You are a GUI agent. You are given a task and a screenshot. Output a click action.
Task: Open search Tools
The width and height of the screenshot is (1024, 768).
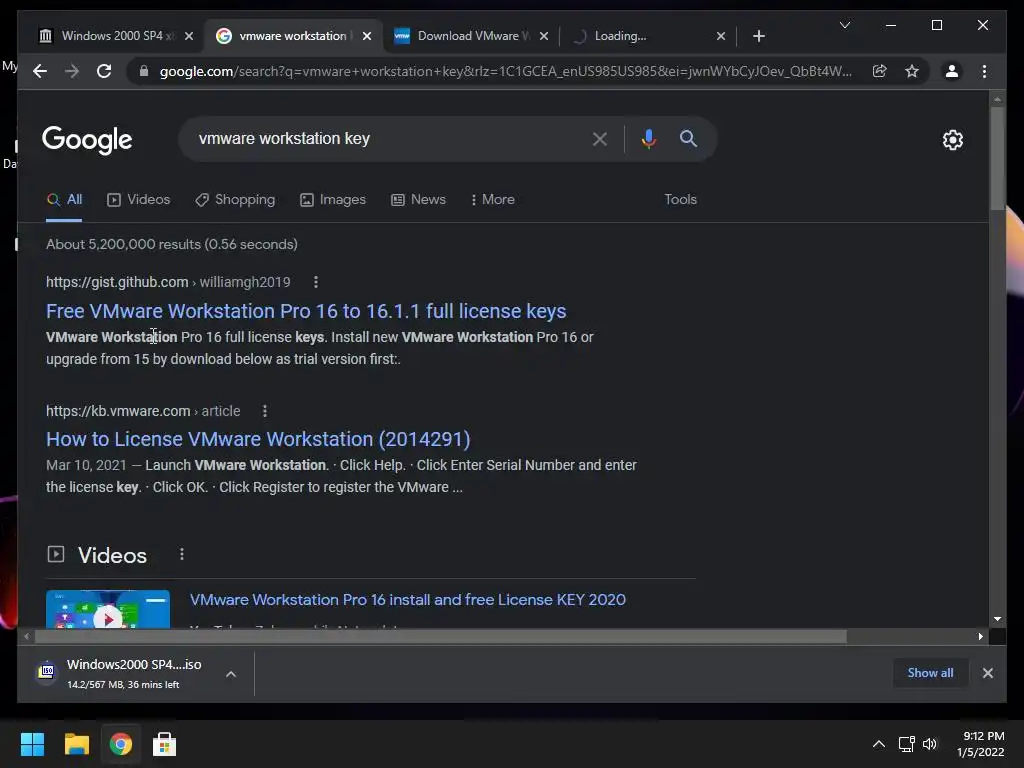(x=680, y=200)
